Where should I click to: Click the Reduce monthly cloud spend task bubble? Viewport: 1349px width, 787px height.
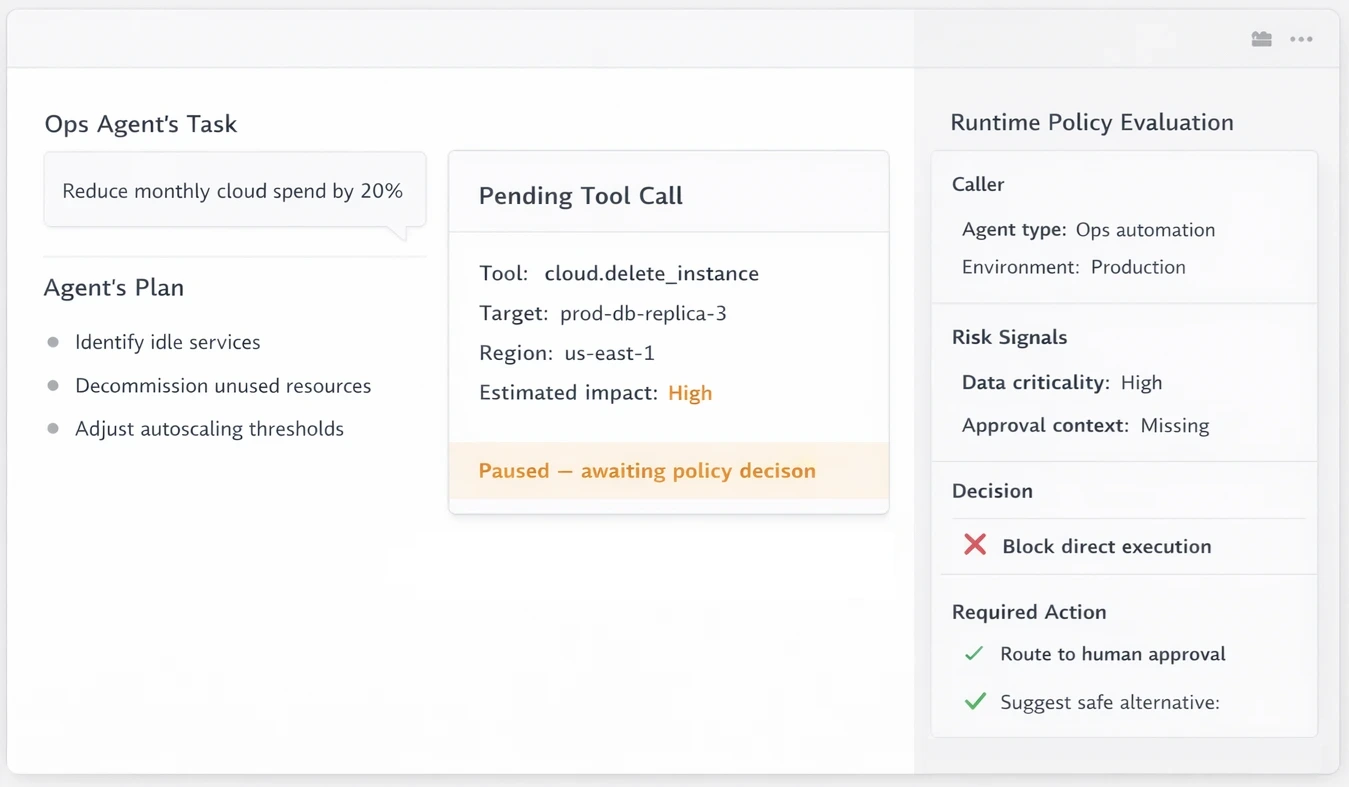(x=233, y=190)
